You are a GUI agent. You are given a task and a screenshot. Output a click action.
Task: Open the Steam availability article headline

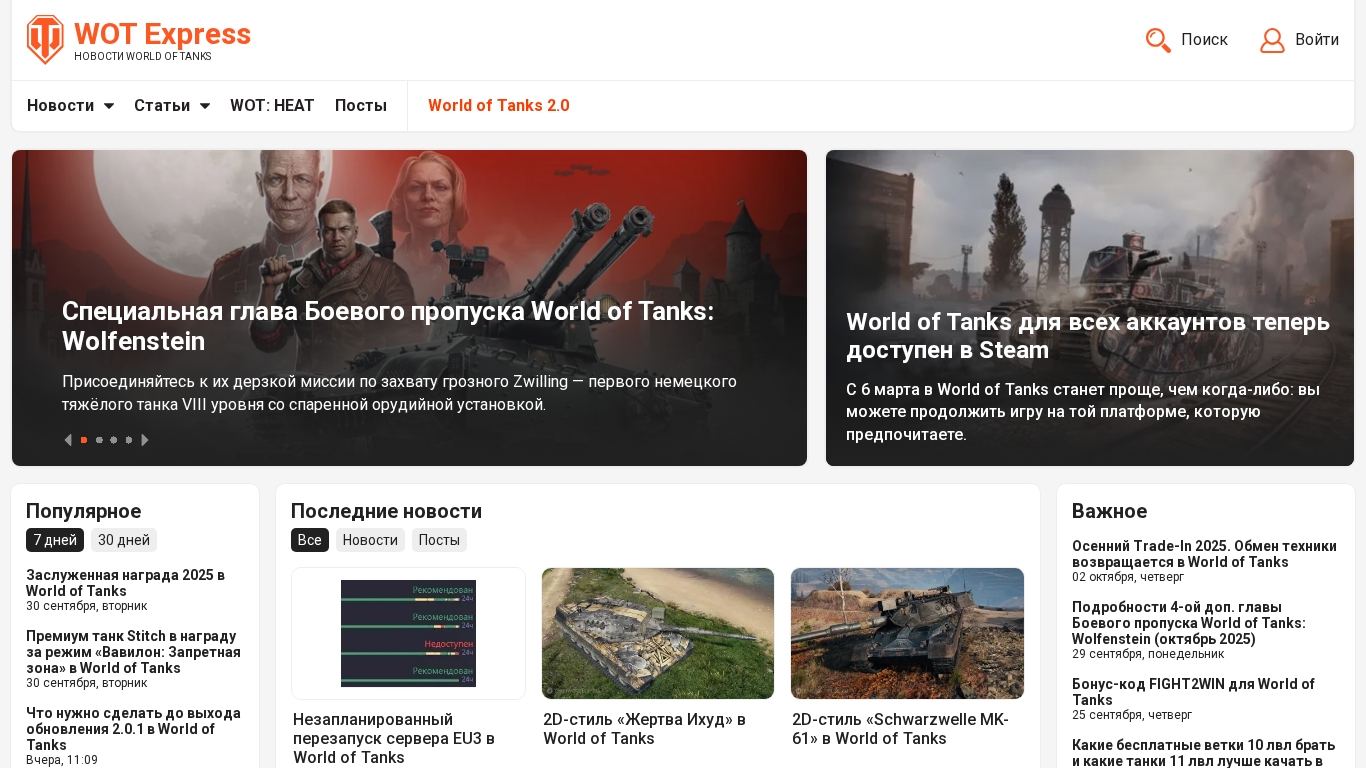(x=1088, y=336)
